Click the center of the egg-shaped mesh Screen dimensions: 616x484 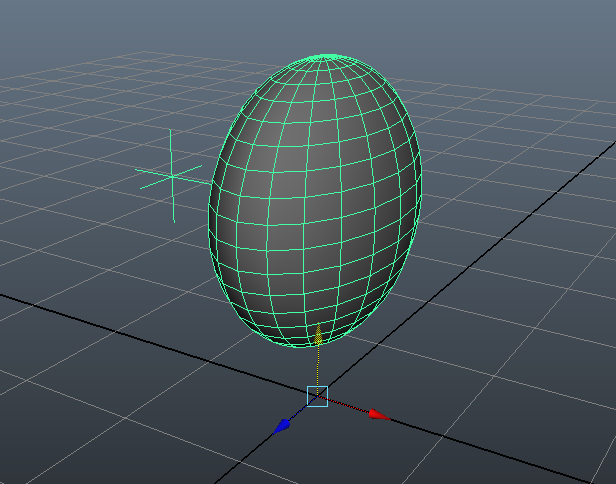pyautogui.click(x=315, y=200)
